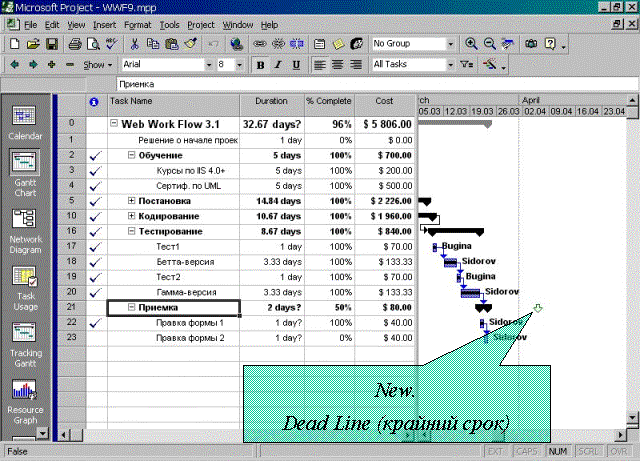640x461 pixels.
Task: Click Gantt chart vertical scrollbar down arrow
Action: [x=632, y=417]
